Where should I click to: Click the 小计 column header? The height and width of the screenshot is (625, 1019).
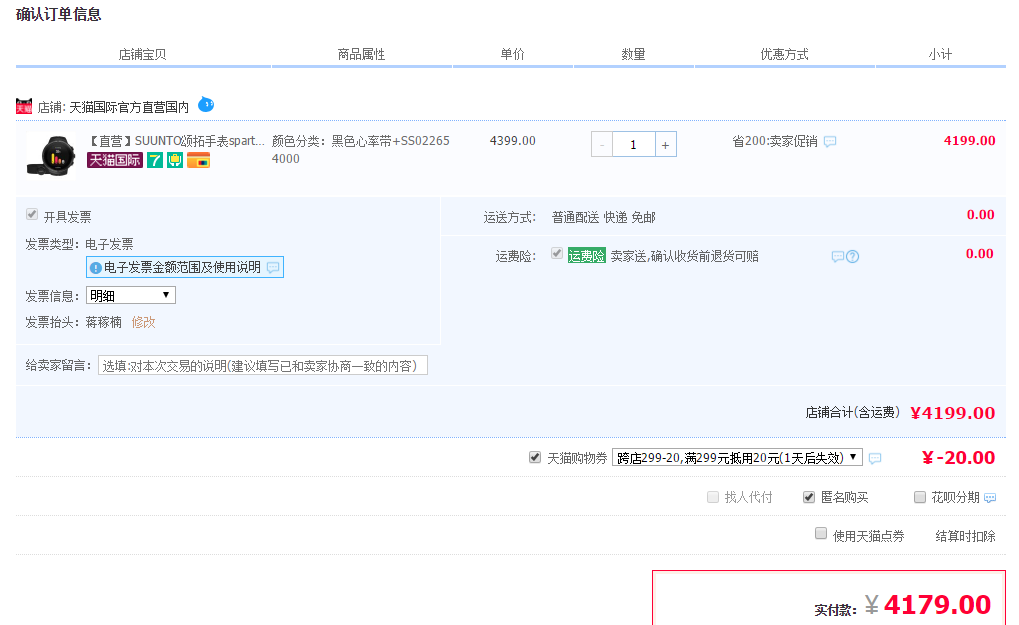click(x=940, y=55)
